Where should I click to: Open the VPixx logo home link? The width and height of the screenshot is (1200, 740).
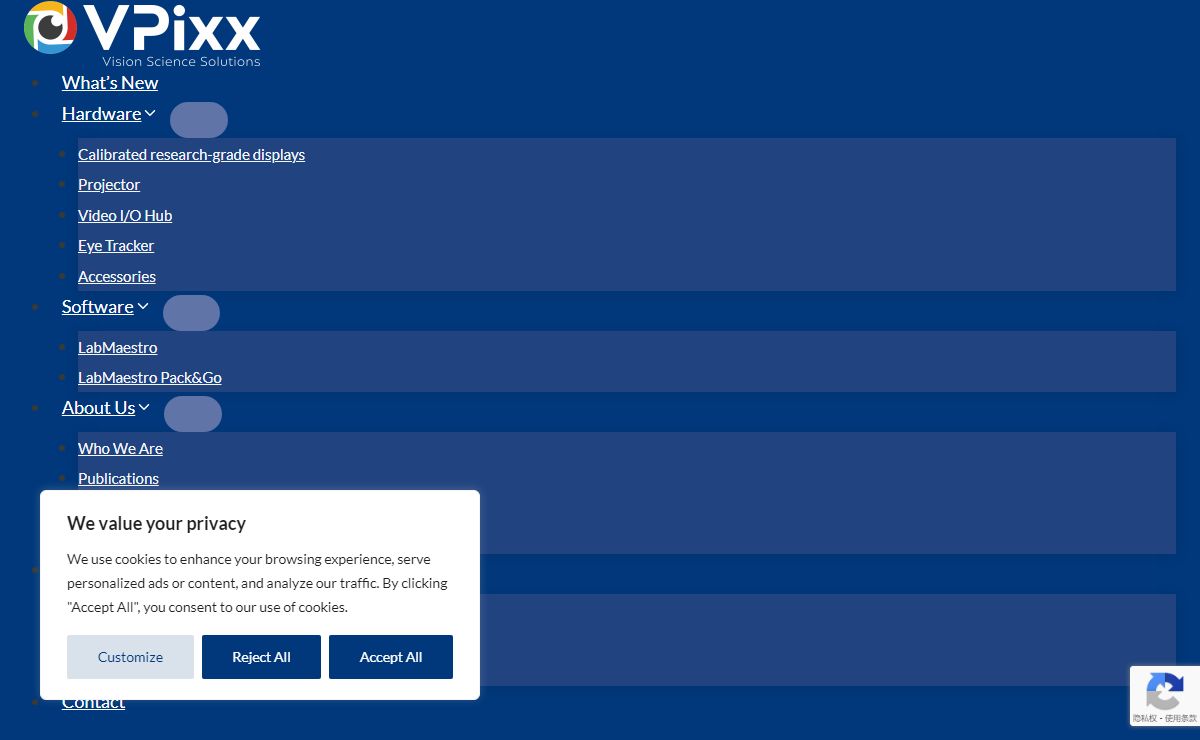(142, 35)
